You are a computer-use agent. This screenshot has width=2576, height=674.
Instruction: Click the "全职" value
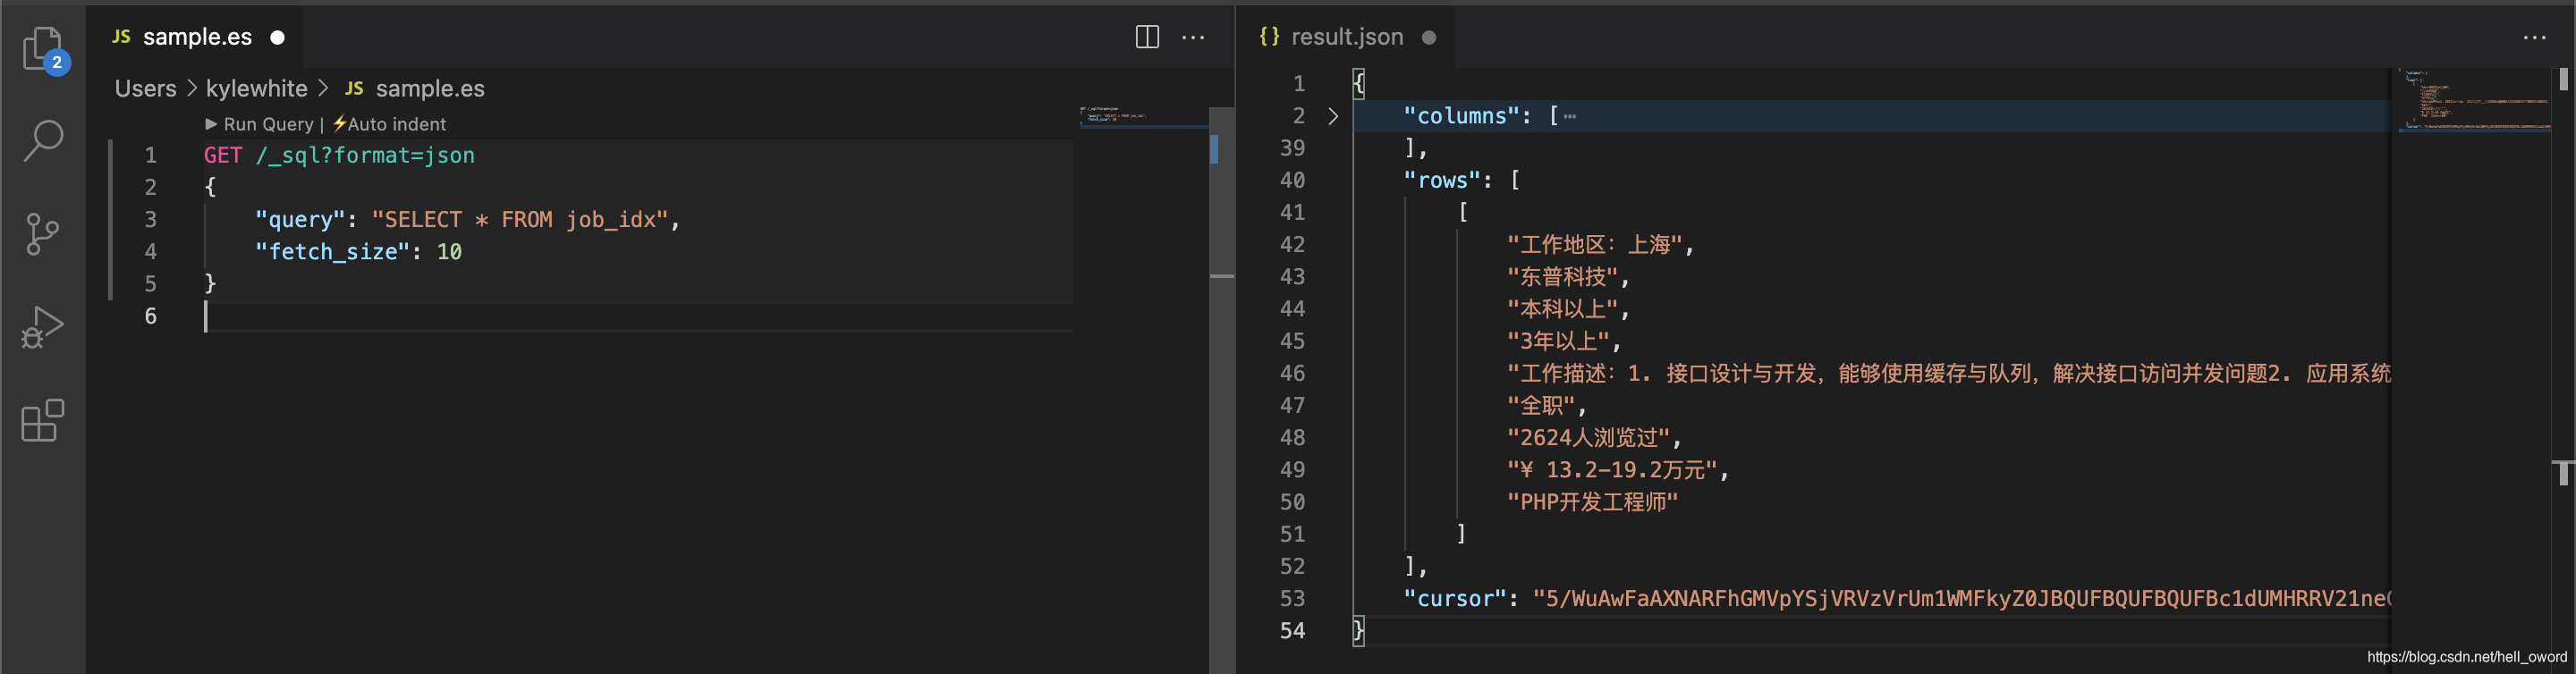(1540, 406)
